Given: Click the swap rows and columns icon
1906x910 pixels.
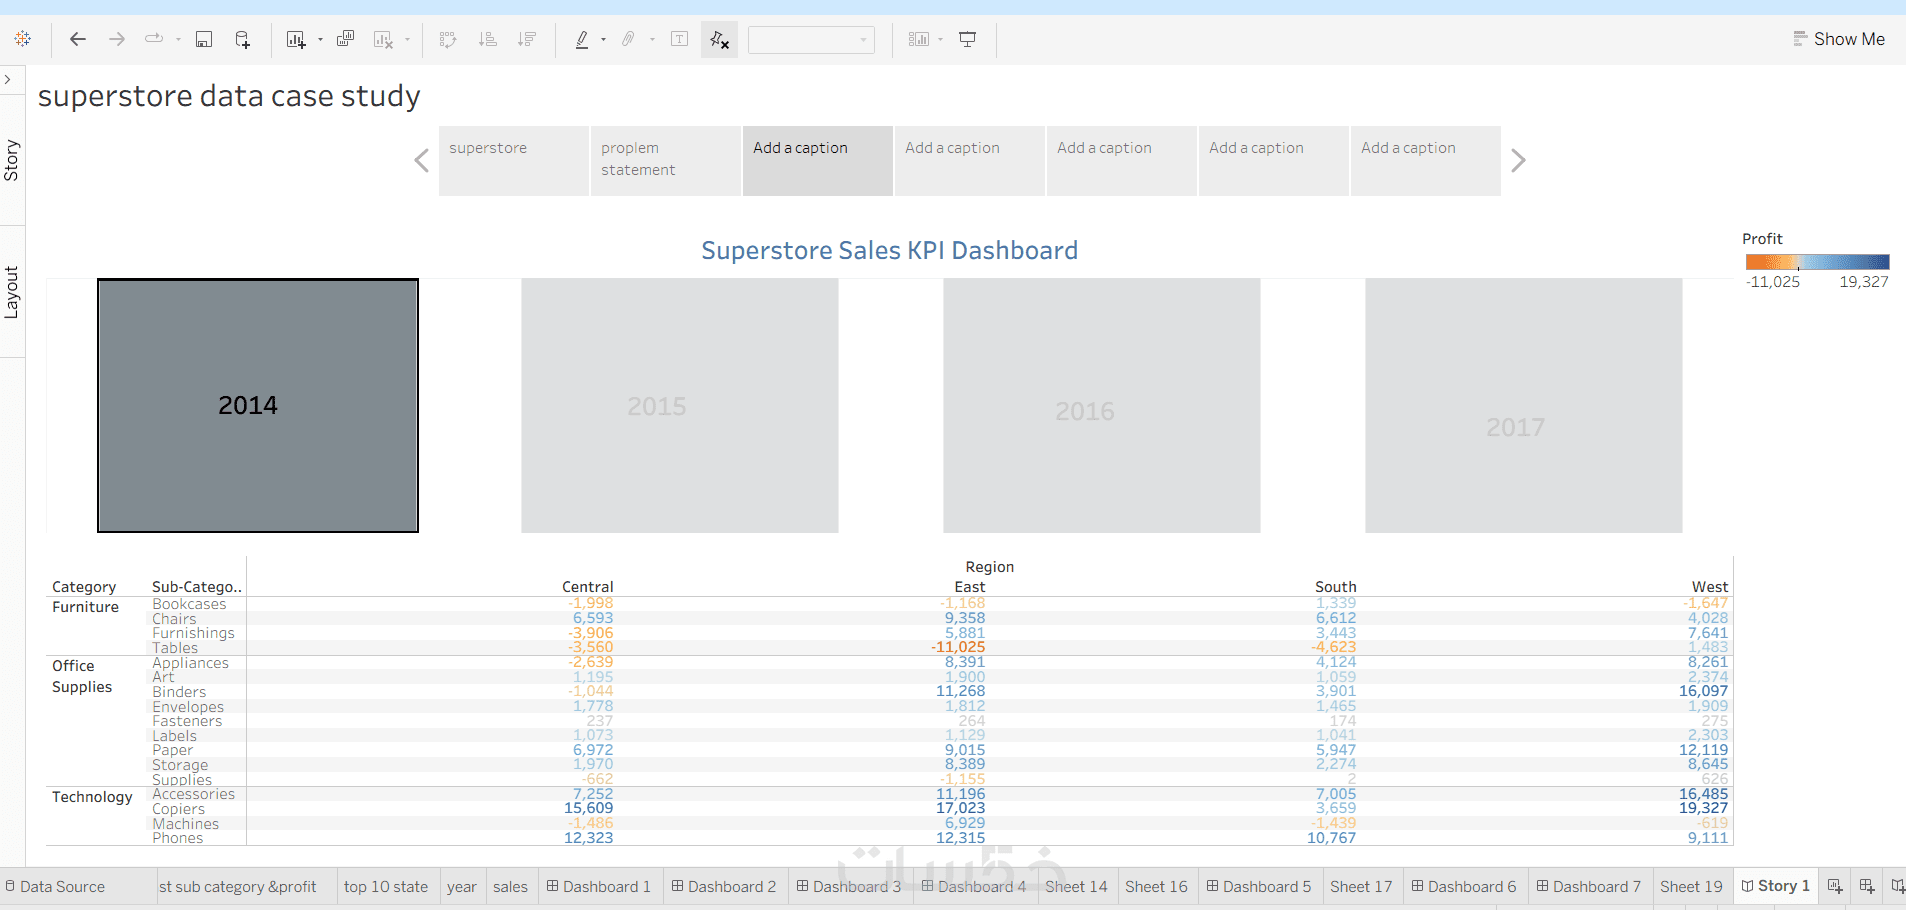Looking at the screenshot, I should click(x=448, y=39).
